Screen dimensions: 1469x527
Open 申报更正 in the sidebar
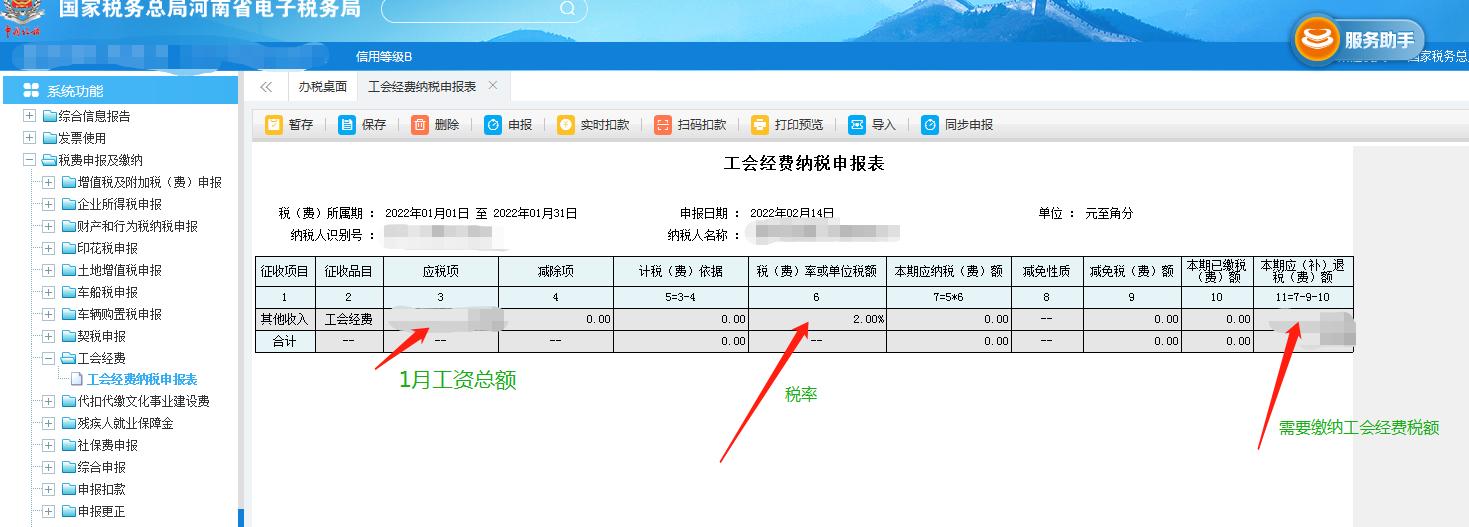[101, 511]
